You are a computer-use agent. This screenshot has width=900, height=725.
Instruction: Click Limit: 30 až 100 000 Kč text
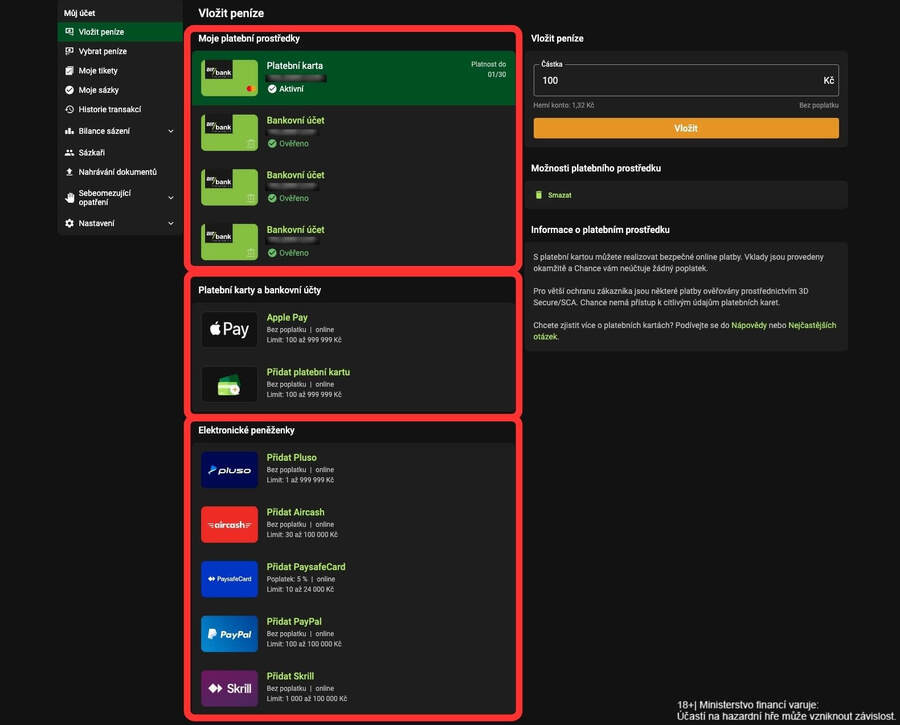pos(302,535)
